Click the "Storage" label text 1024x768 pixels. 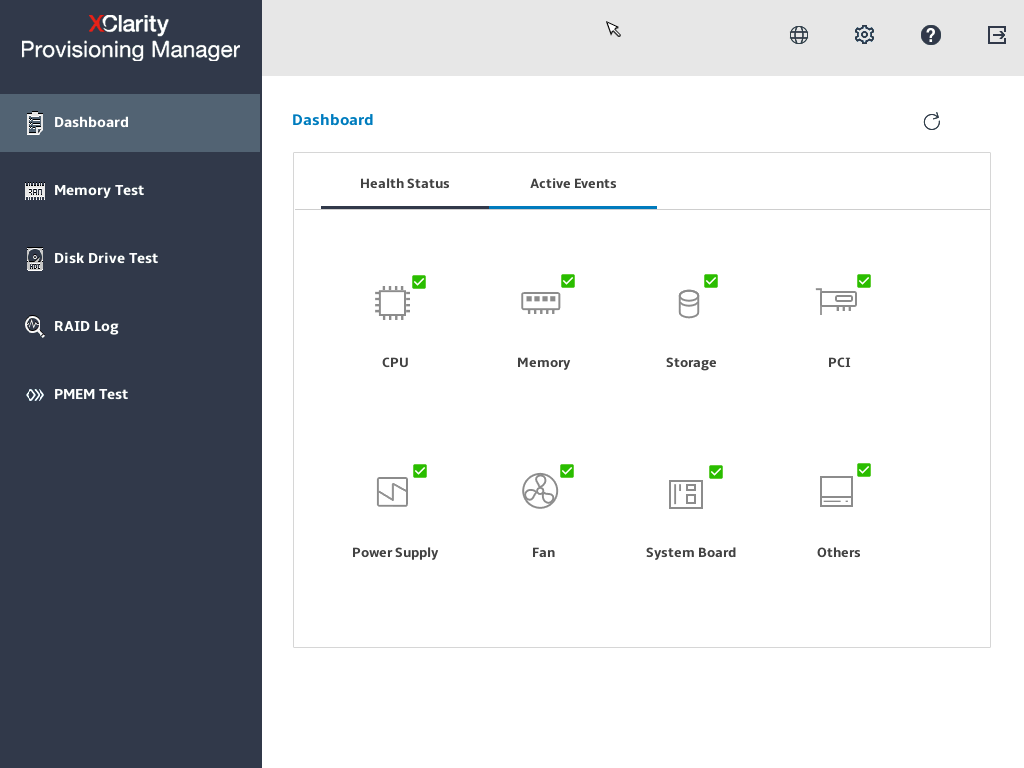691,363
